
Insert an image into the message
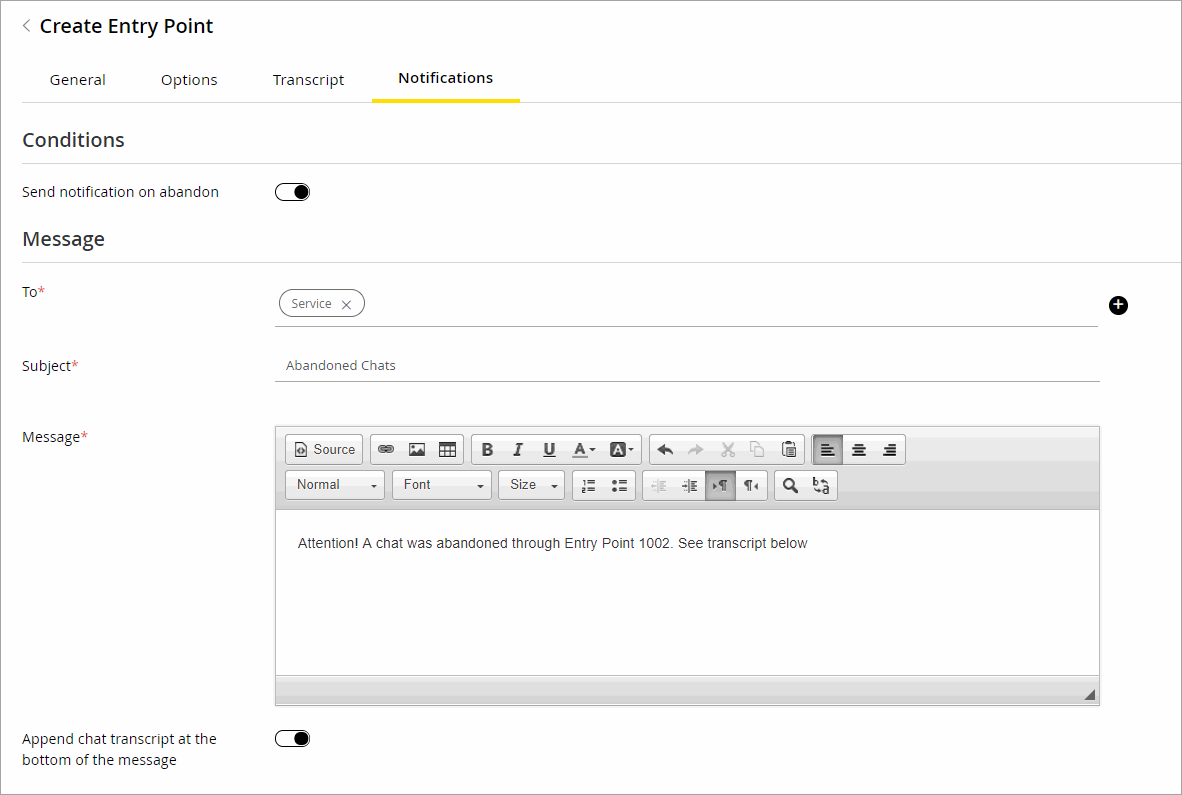point(417,450)
